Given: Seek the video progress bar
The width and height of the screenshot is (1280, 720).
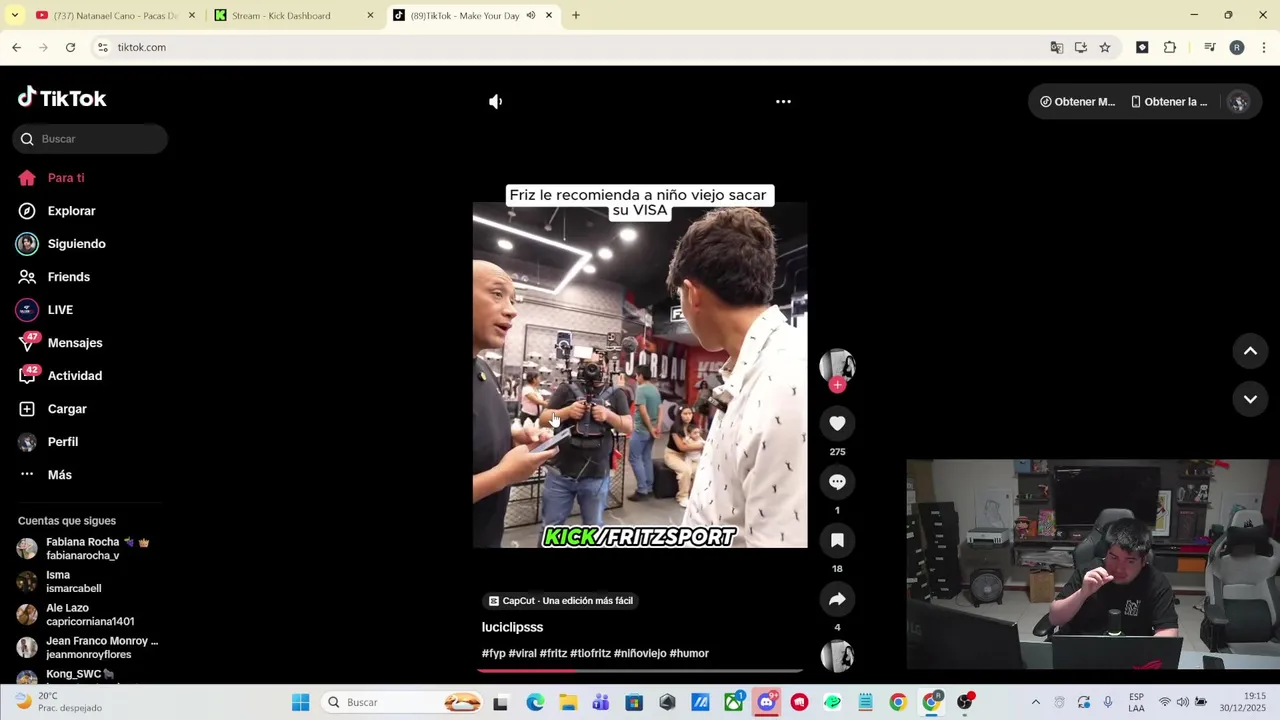Looking at the screenshot, I should [640, 670].
